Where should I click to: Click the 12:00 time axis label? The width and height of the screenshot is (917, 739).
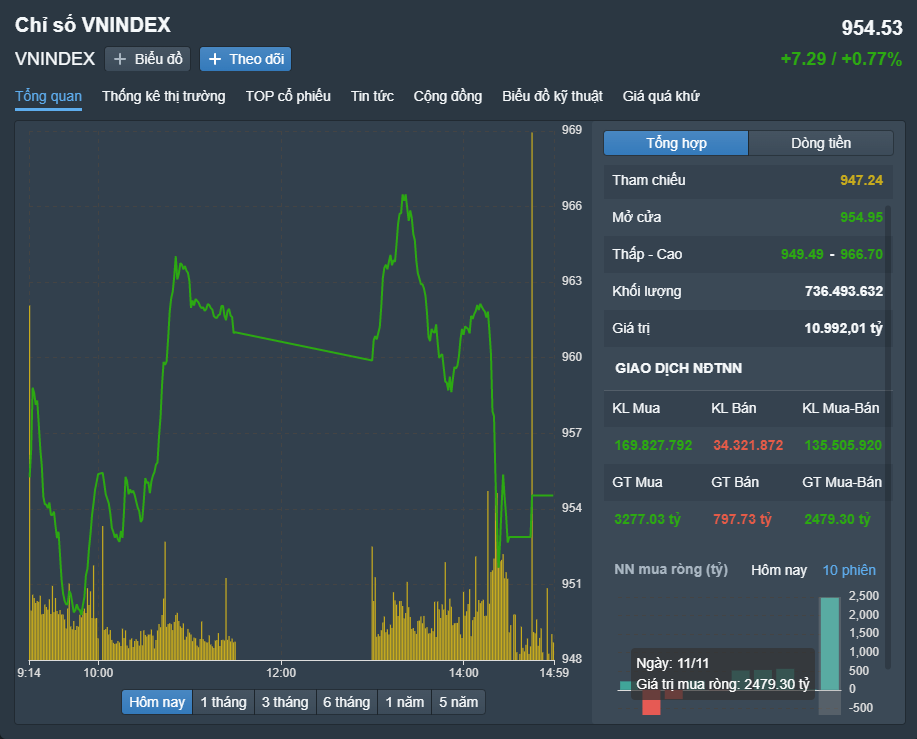281,673
